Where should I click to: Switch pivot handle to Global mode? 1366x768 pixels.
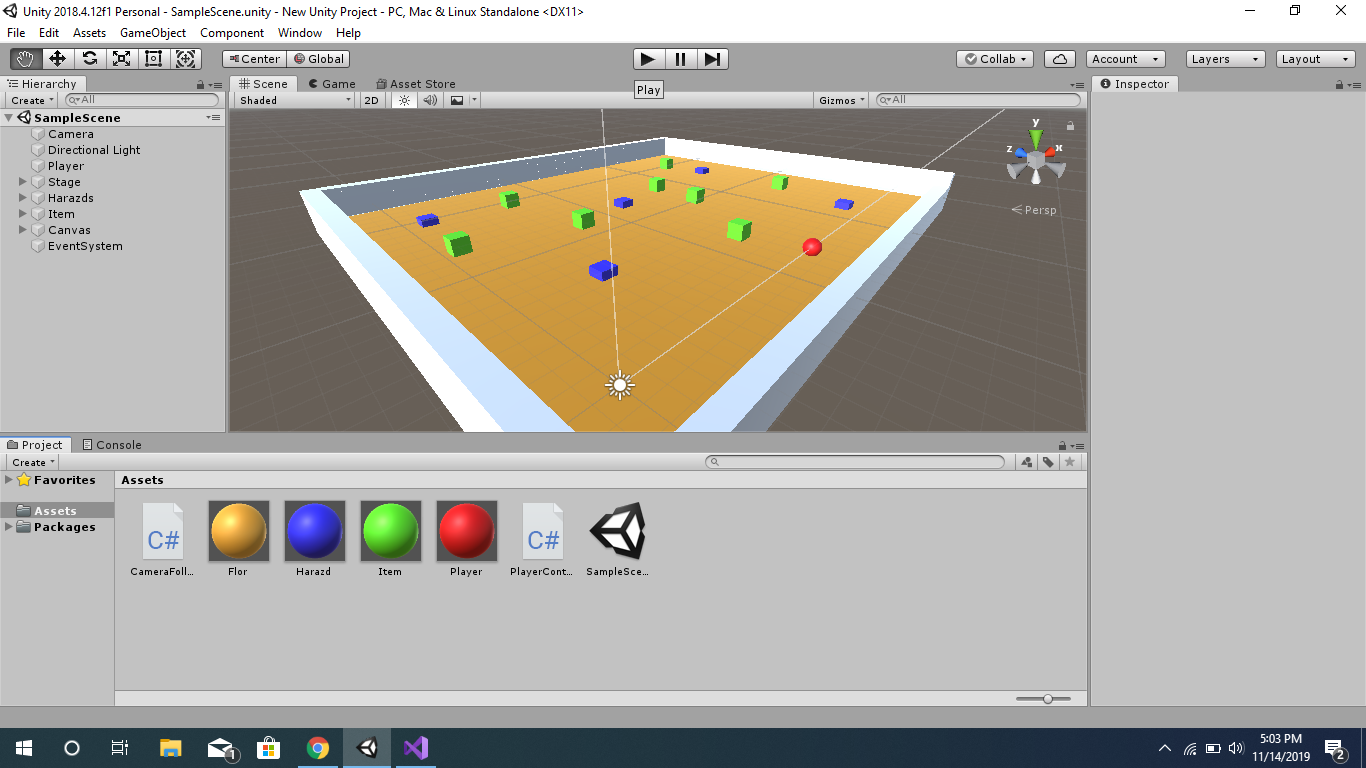click(x=318, y=59)
